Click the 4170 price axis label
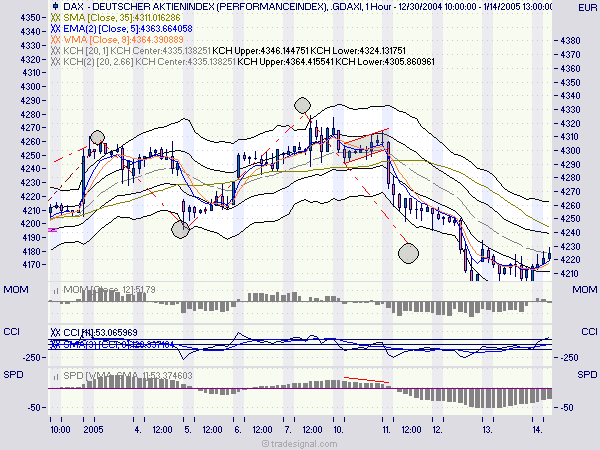600x450 pixels. [x=31, y=264]
